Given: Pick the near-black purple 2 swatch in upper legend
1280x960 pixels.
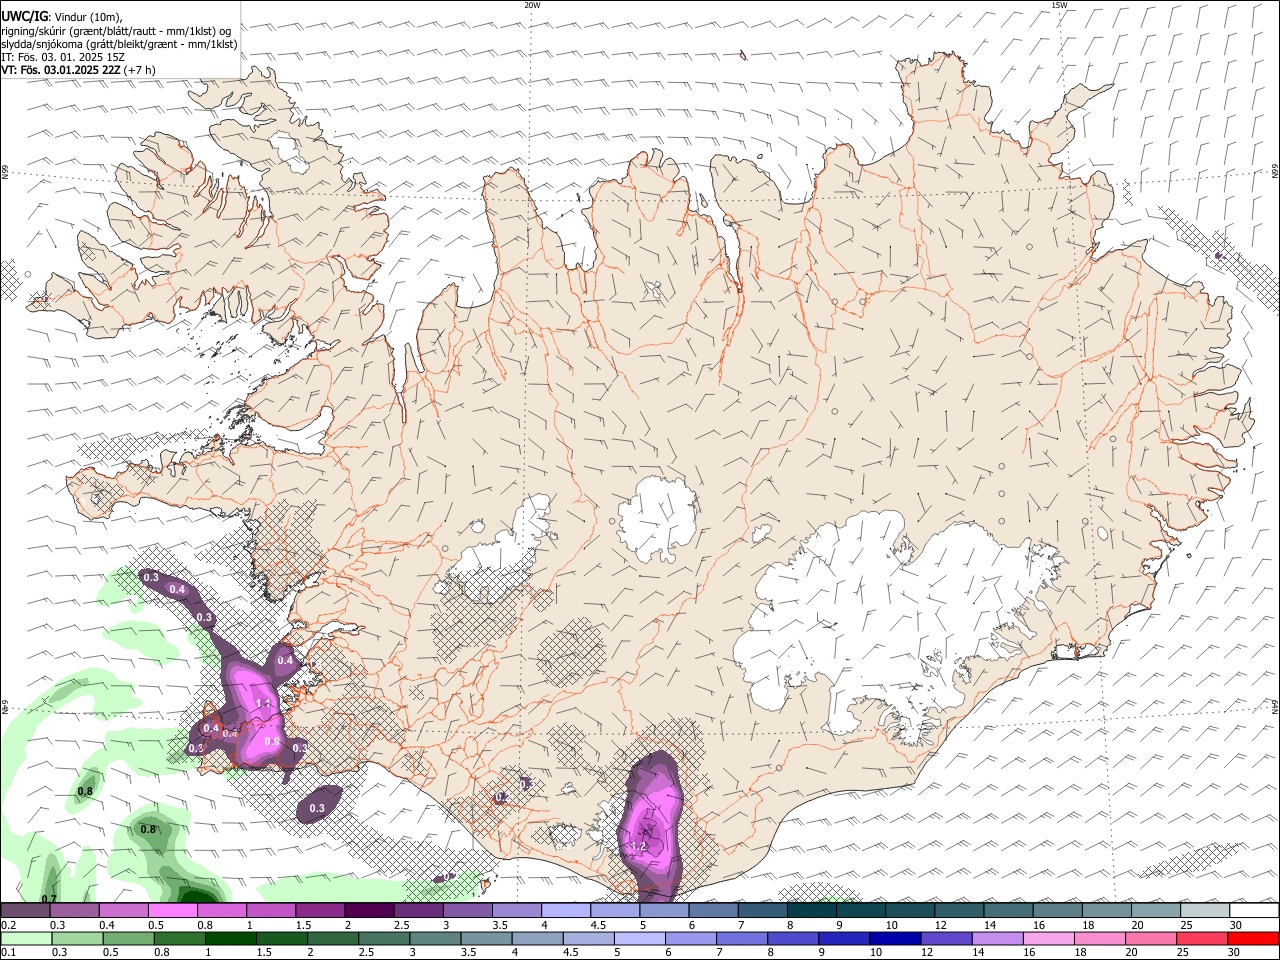Looking at the screenshot, I should tap(369, 910).
